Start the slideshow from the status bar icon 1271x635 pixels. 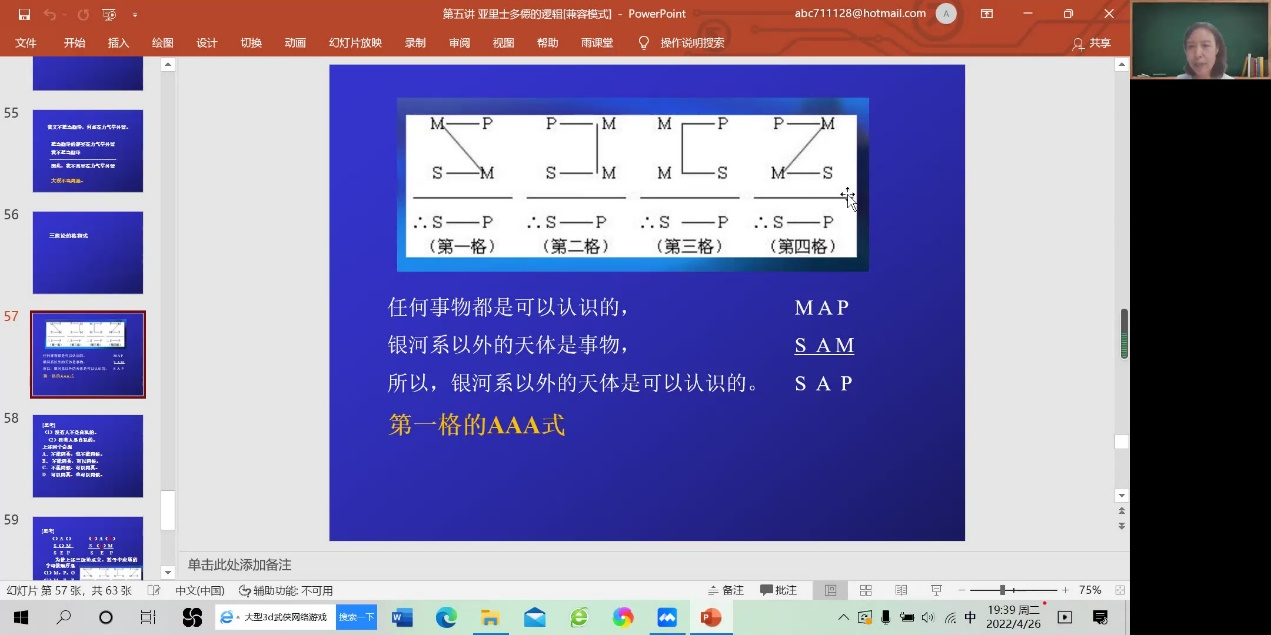(936, 591)
